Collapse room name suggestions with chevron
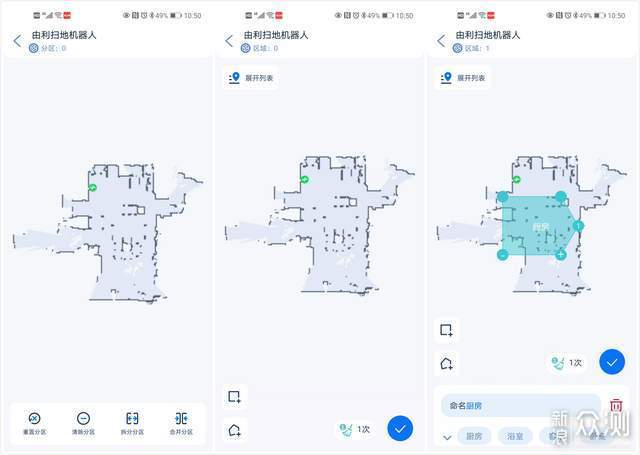 [447, 437]
